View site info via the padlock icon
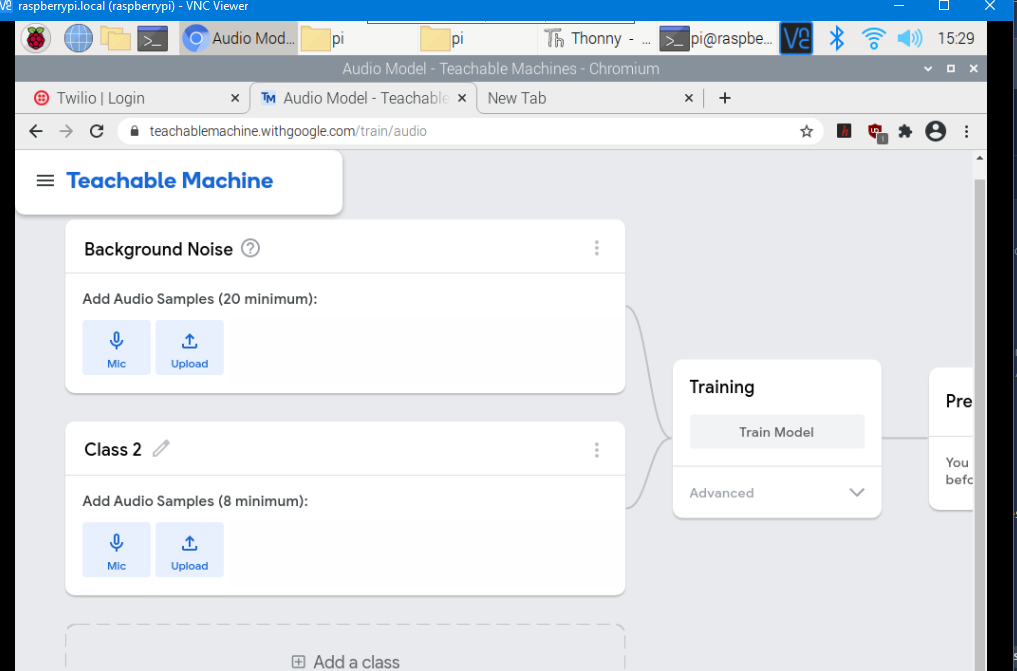The image size is (1017, 671). pos(134,132)
